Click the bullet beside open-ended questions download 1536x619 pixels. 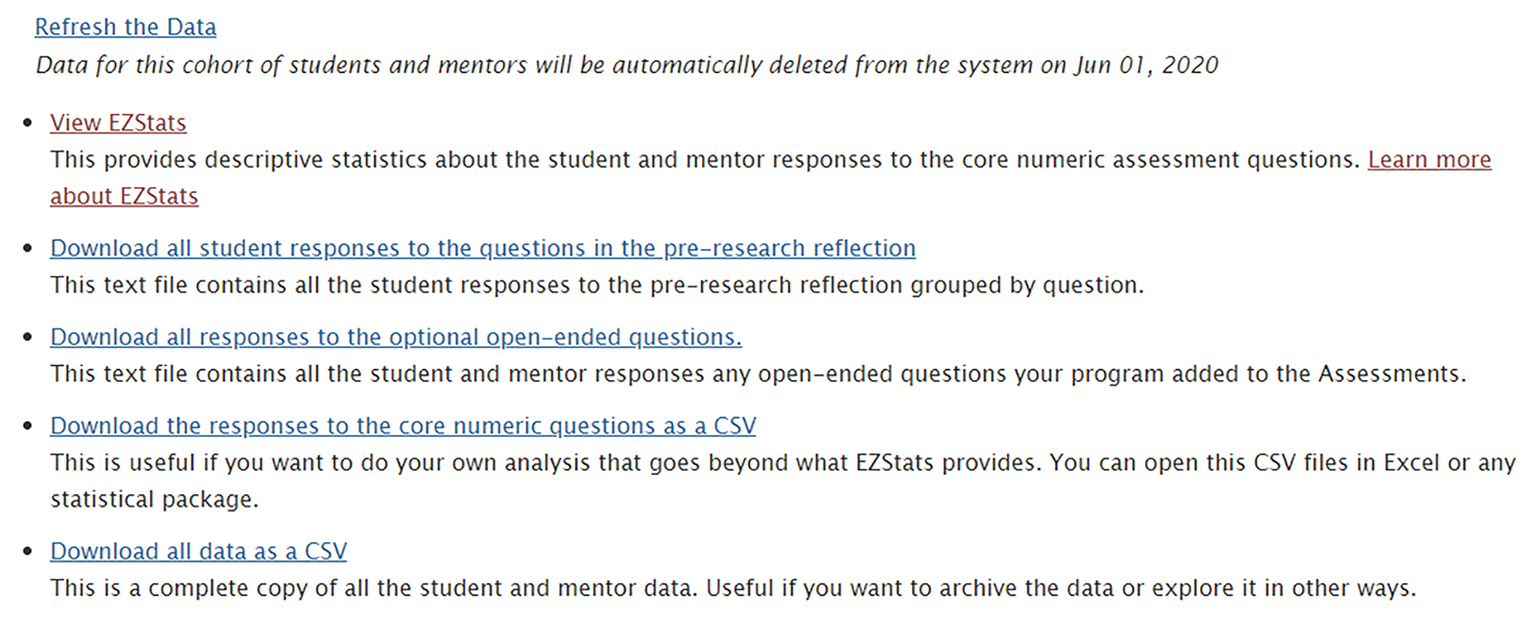[x=29, y=338]
